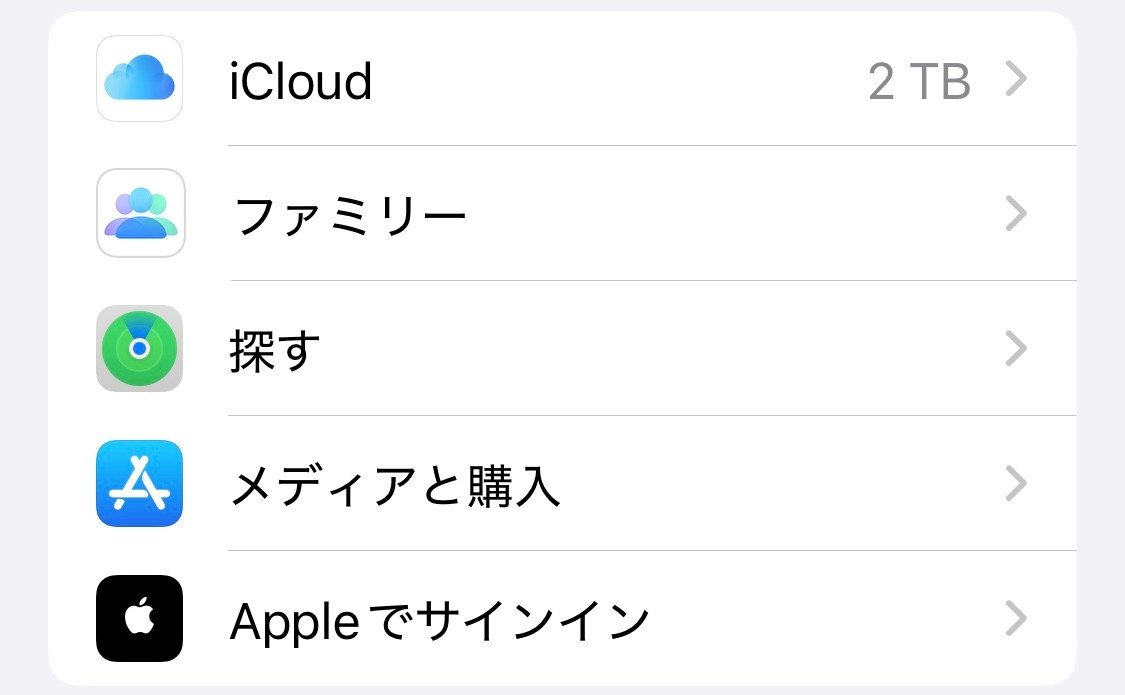Tap the 2 TB storage value
The image size is (1125, 695).
[919, 81]
